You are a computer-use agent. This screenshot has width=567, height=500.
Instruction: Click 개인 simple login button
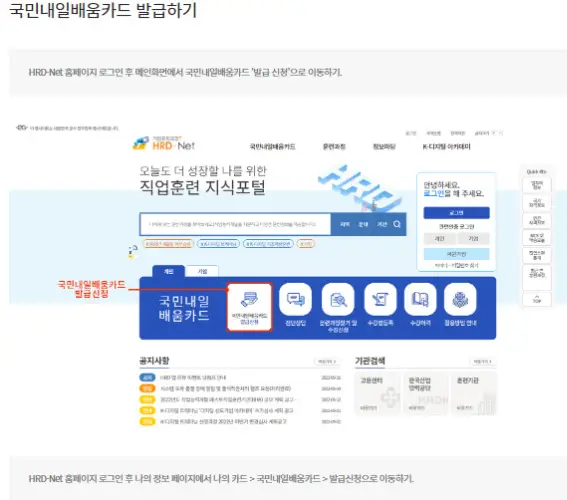pos(439,239)
